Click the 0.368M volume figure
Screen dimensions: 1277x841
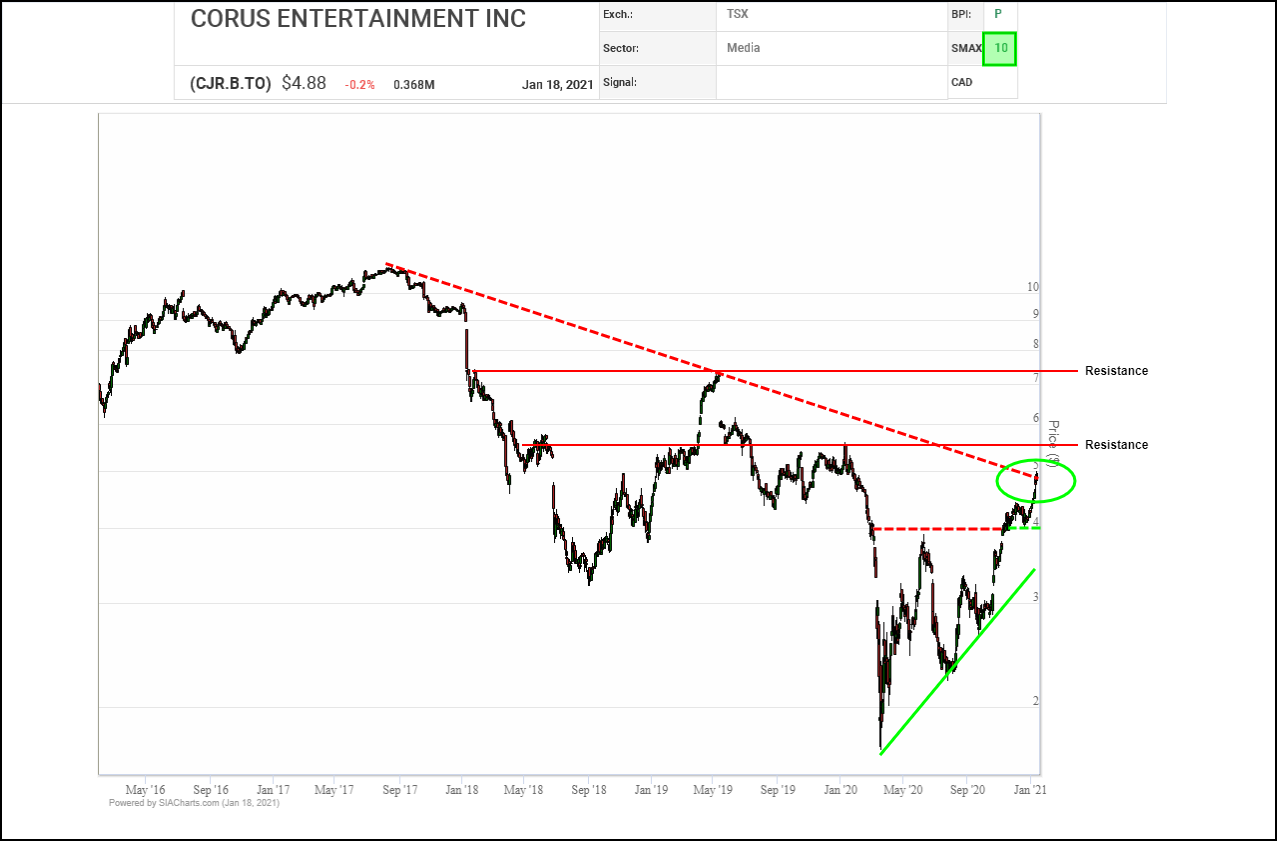pos(414,85)
